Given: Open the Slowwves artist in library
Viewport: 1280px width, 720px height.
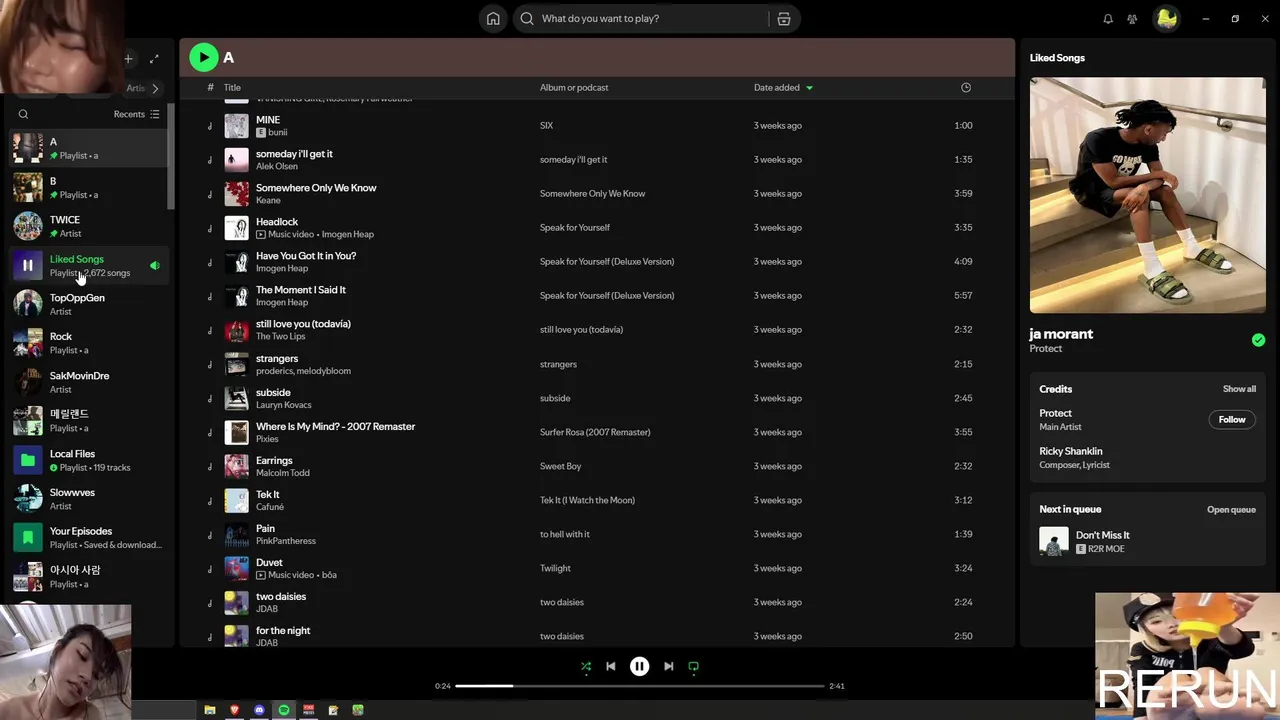Looking at the screenshot, I should point(90,499).
